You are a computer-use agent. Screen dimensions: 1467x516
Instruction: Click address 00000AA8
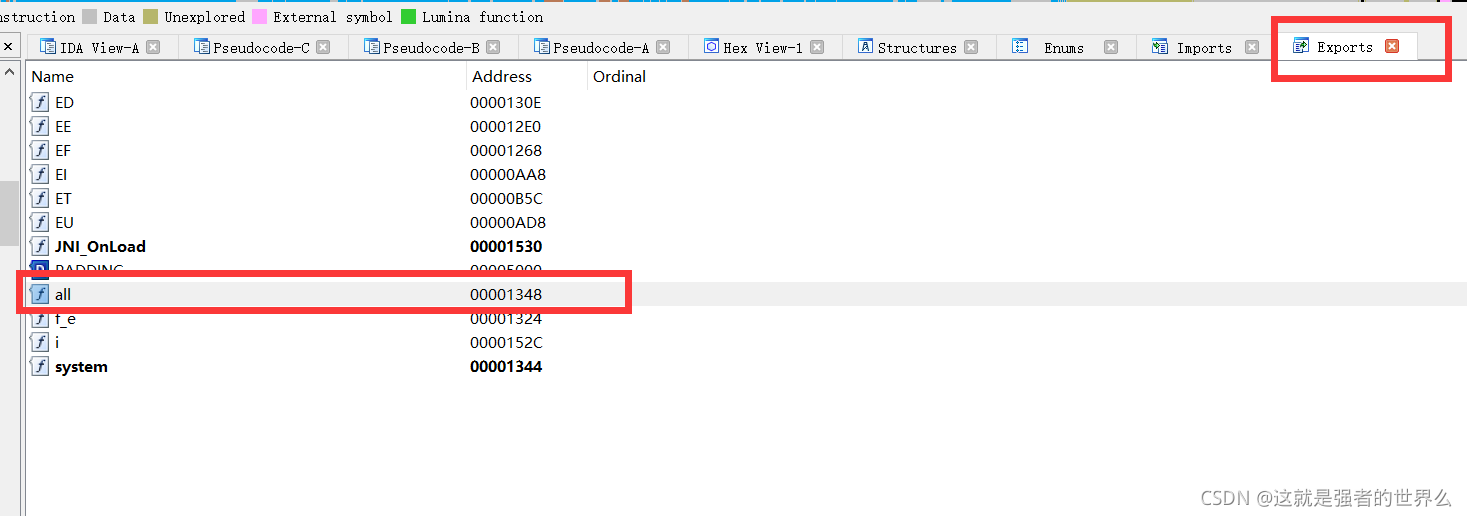click(508, 174)
